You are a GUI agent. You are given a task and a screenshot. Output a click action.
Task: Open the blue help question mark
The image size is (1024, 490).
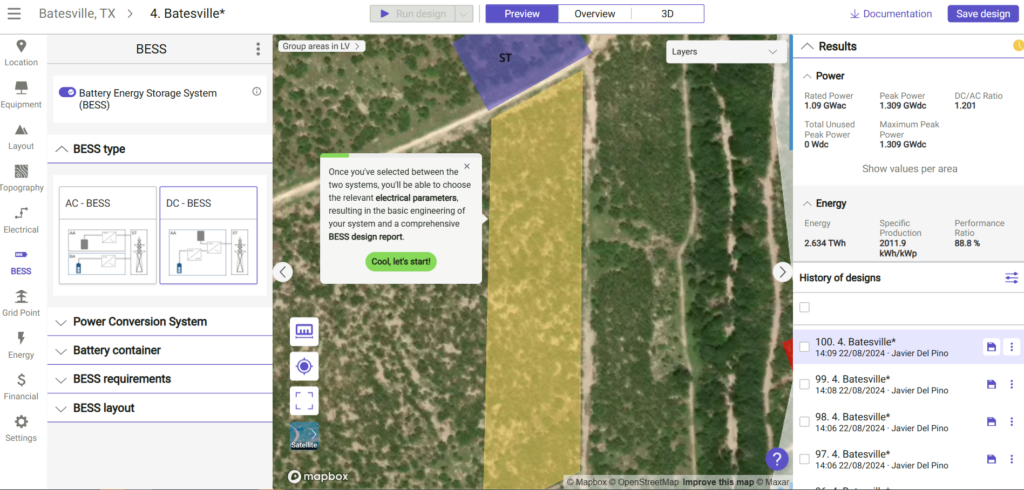(777, 459)
